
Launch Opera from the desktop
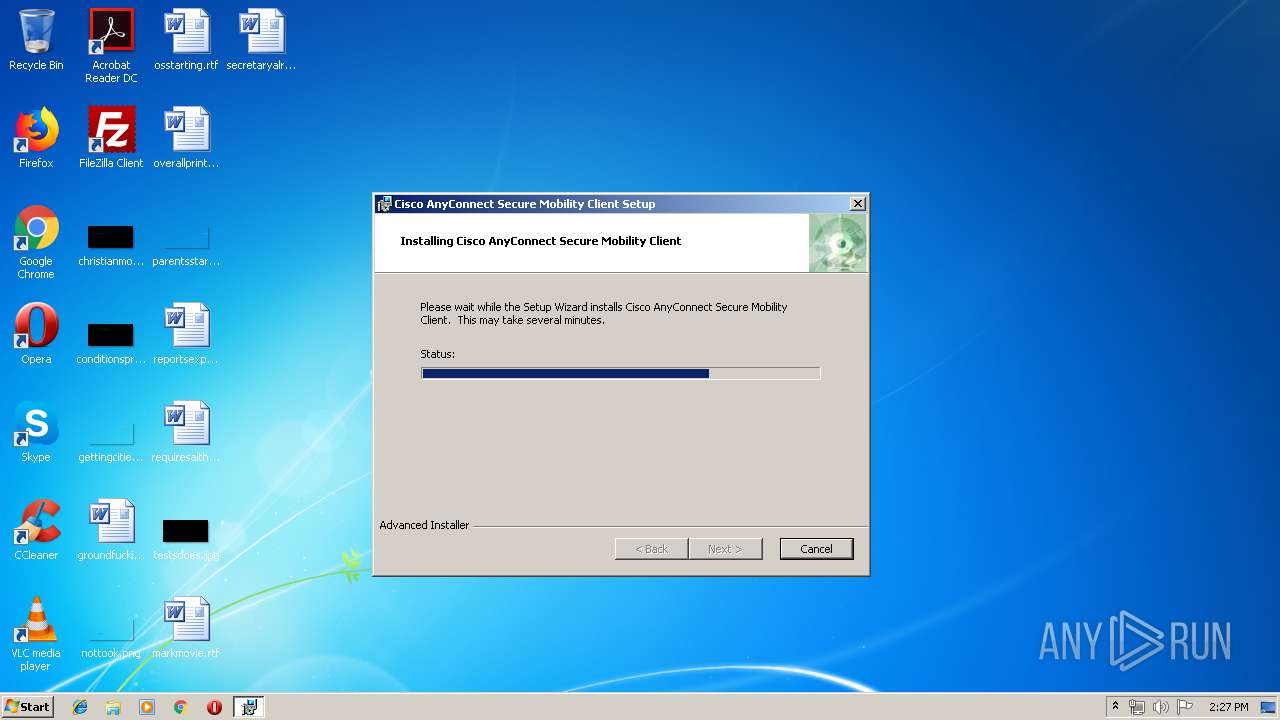click(x=36, y=334)
